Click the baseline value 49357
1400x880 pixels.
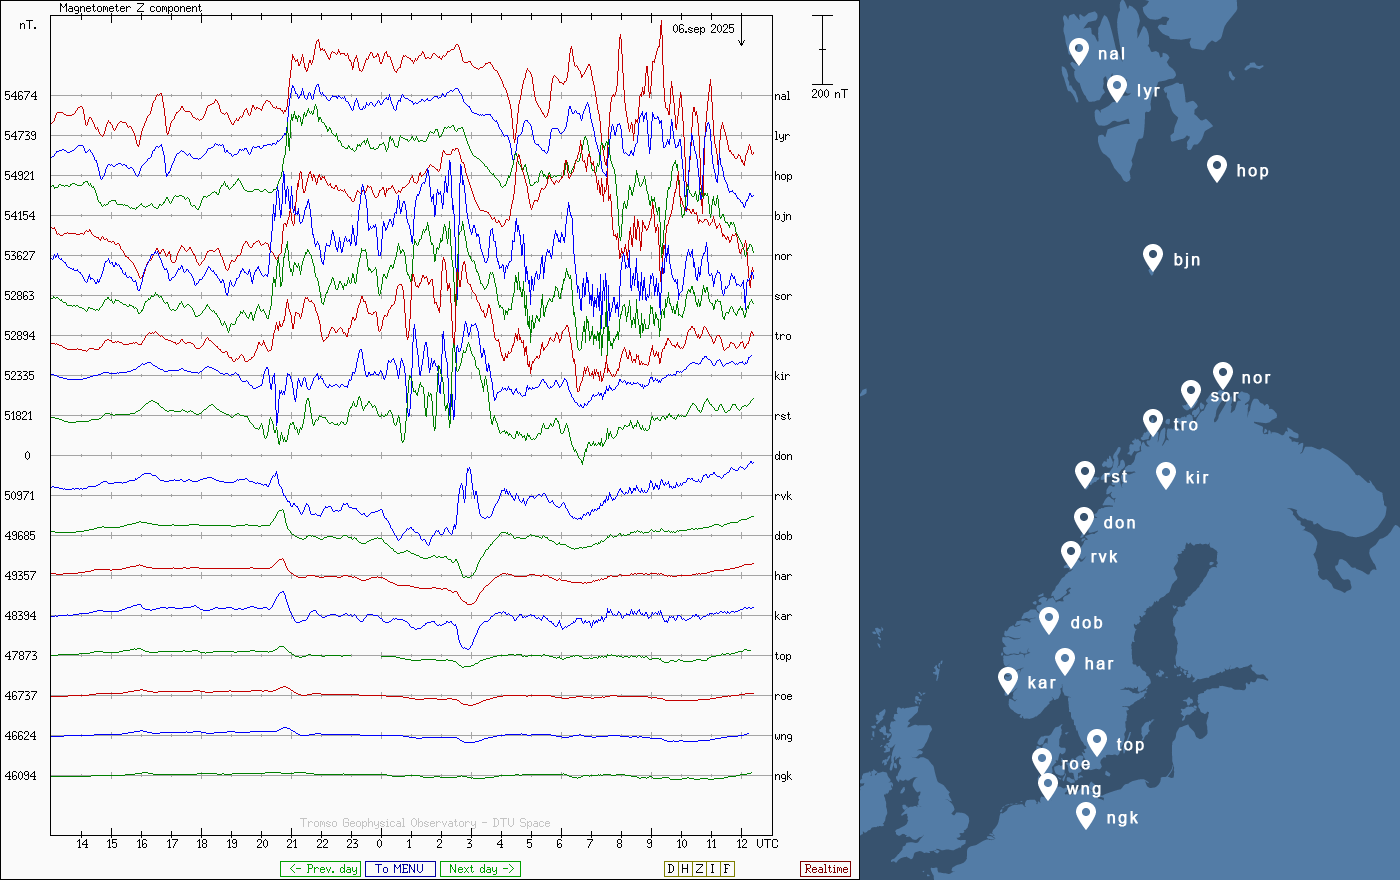20,576
